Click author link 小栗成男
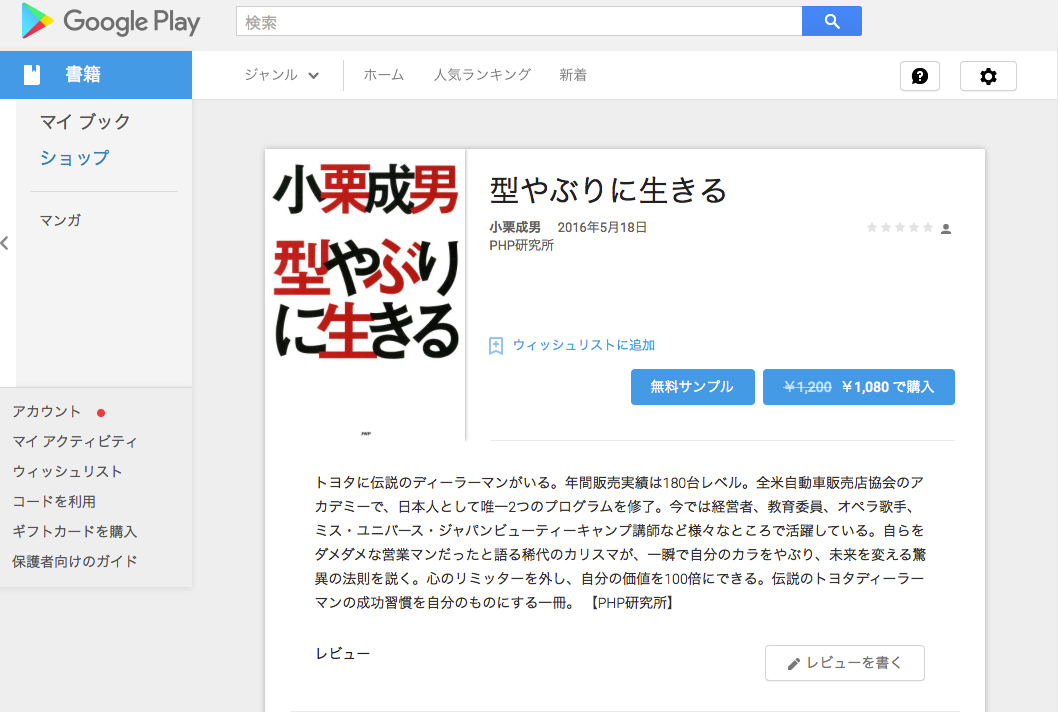This screenshot has width=1058, height=712. tap(515, 227)
